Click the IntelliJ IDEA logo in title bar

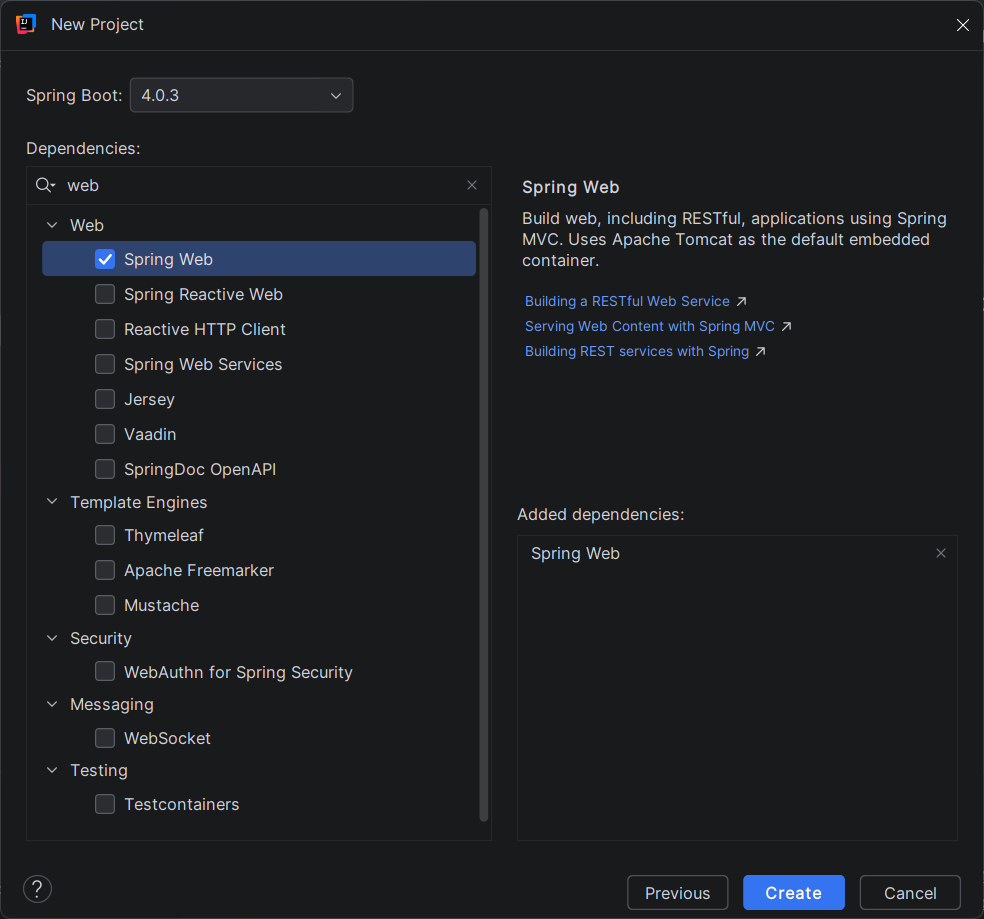point(27,24)
